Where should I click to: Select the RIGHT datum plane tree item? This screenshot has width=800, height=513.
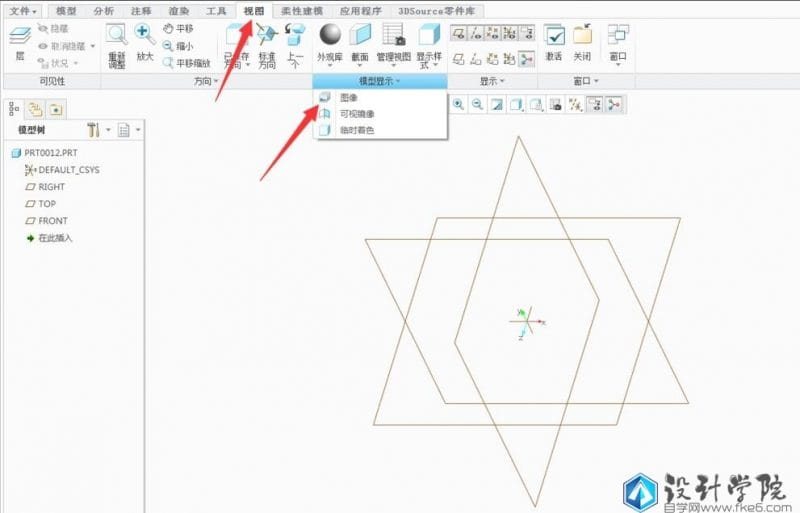[51, 187]
